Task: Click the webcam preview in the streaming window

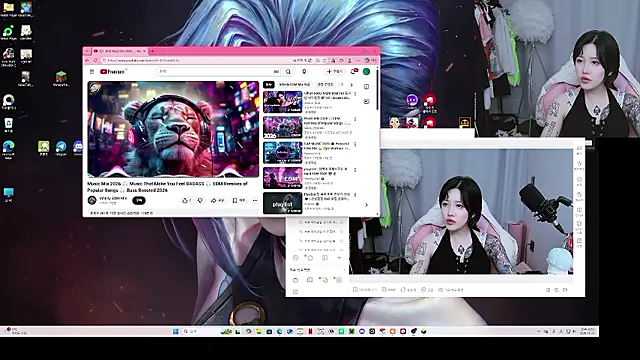Action: point(461,211)
